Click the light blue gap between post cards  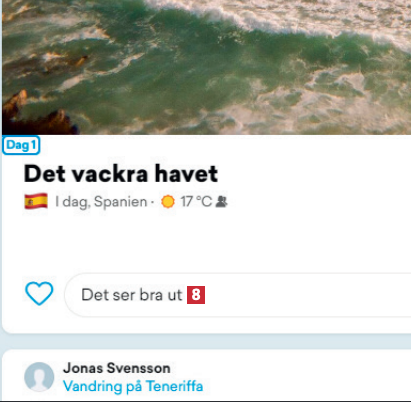coord(206,341)
